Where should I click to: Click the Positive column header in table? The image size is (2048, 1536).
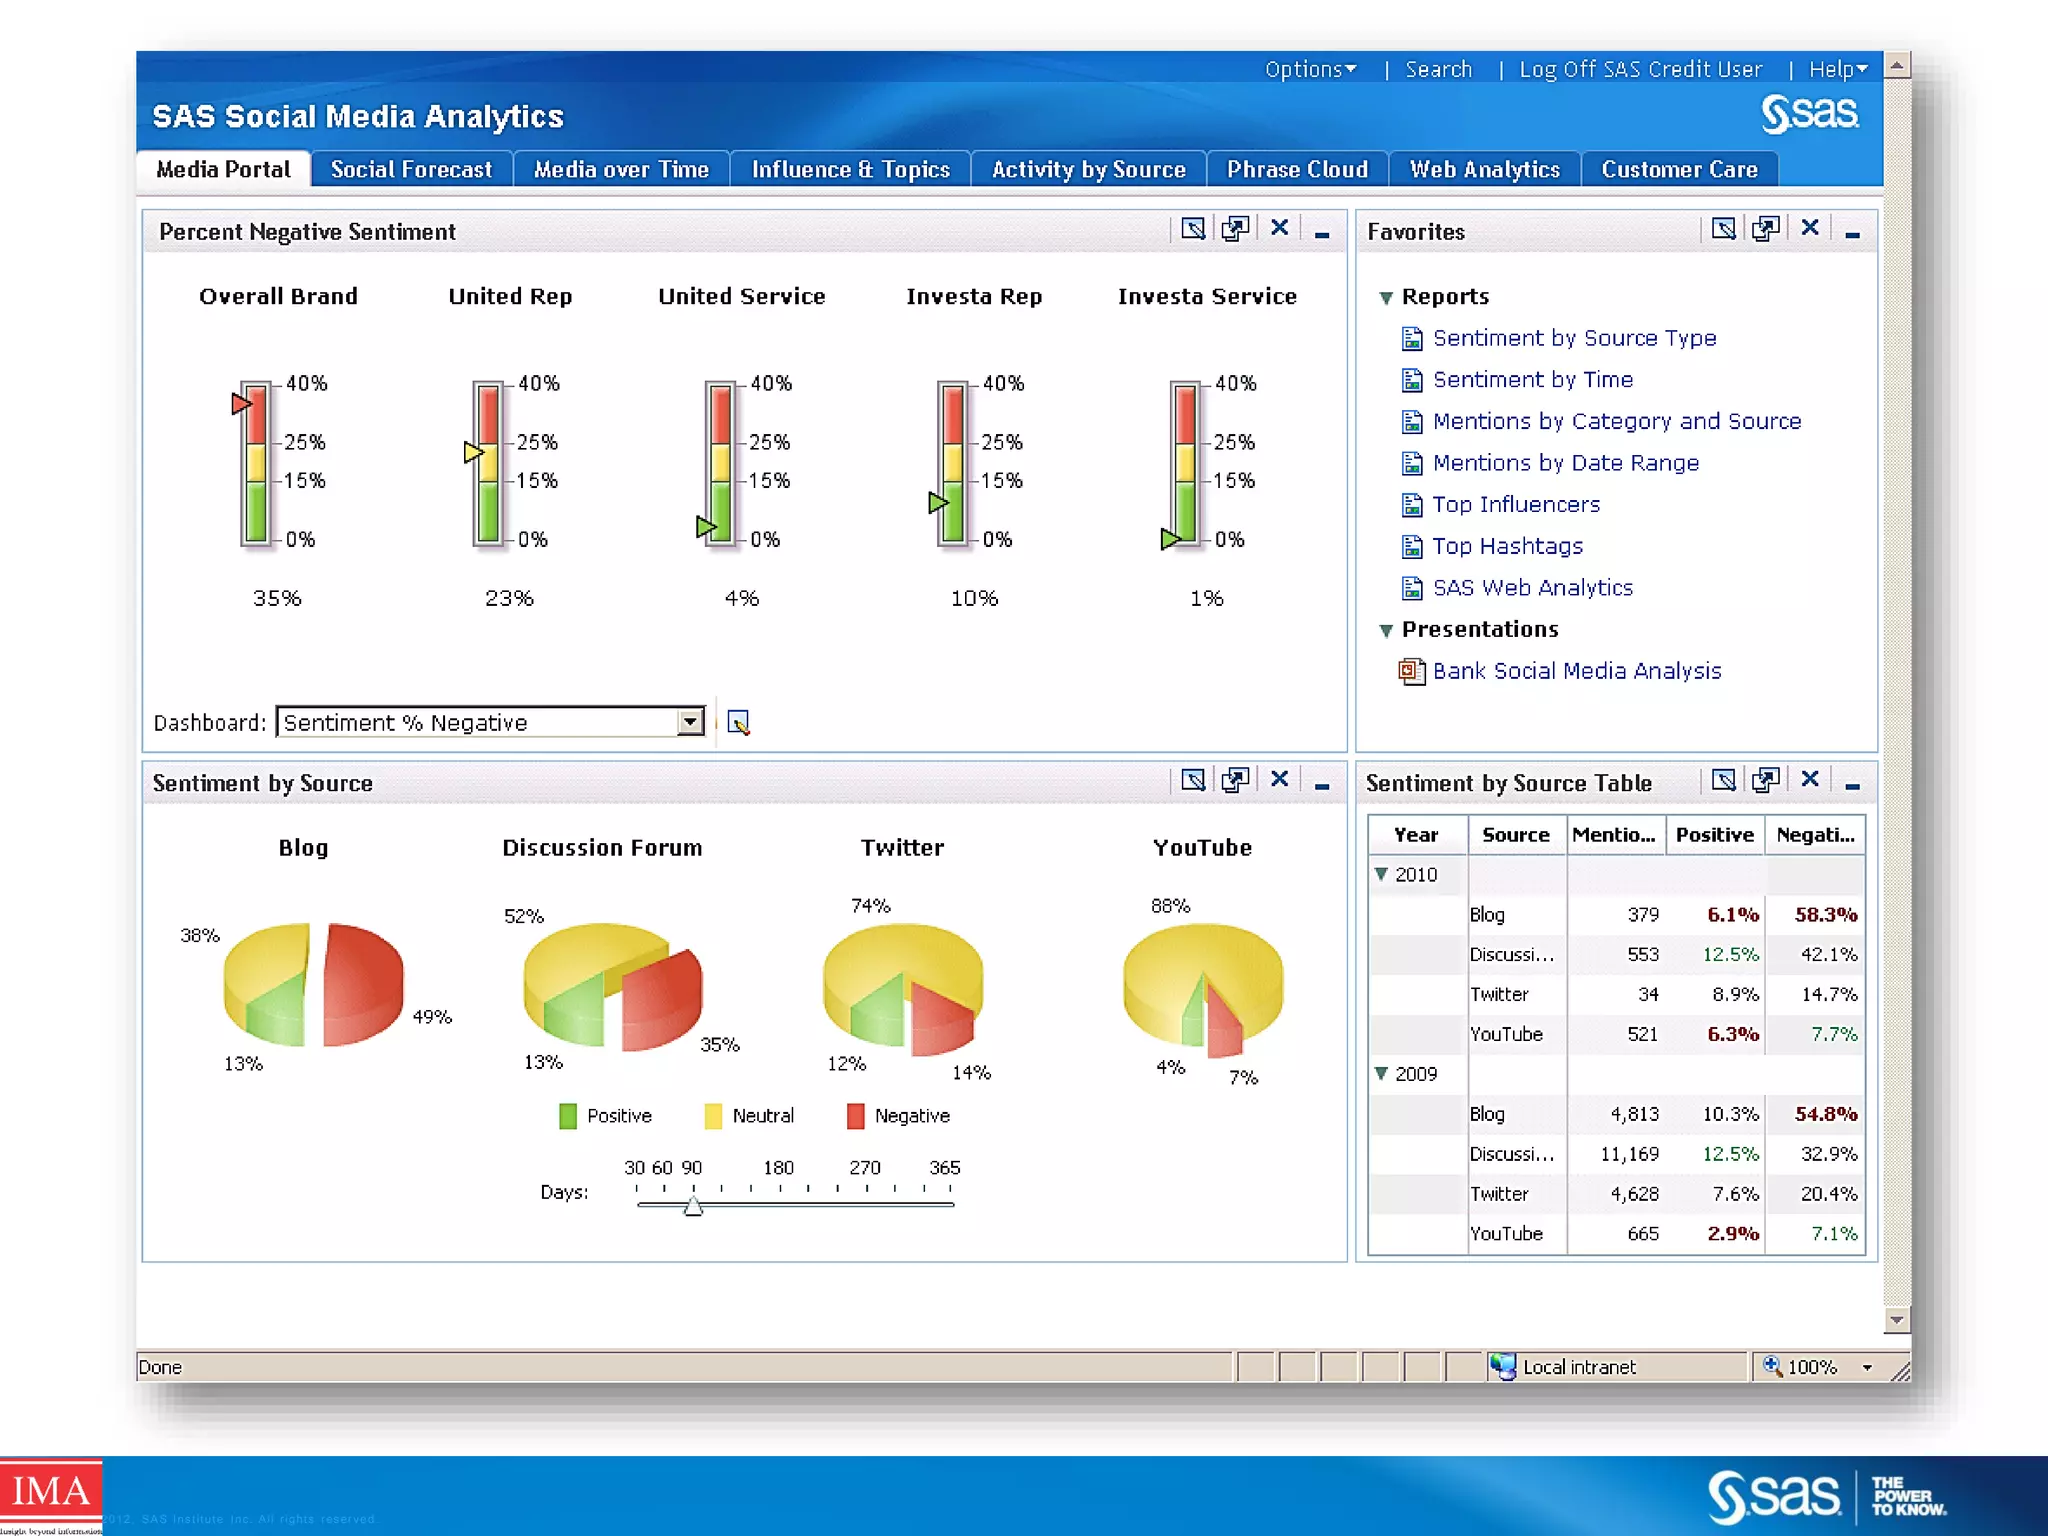pos(1714,835)
